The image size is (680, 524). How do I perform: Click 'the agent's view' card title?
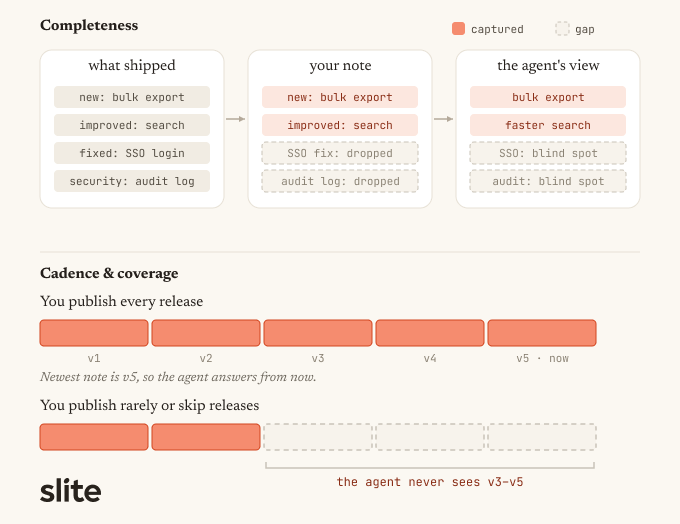tap(548, 65)
